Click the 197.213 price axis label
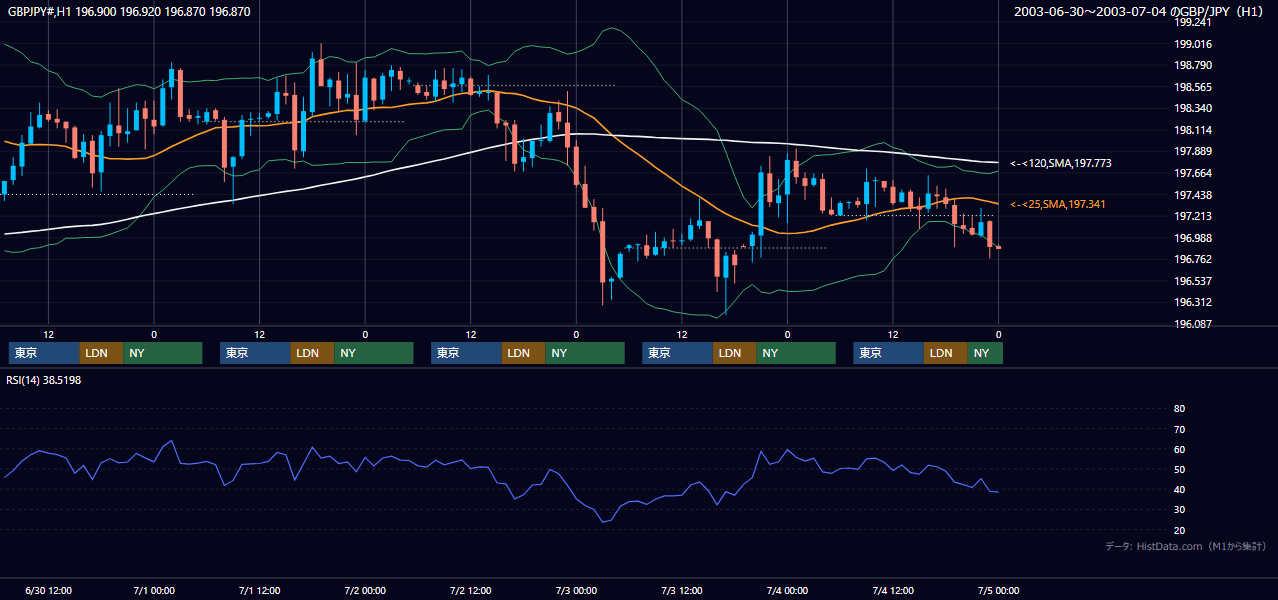Image resolution: width=1278 pixels, height=600 pixels. (1193, 216)
